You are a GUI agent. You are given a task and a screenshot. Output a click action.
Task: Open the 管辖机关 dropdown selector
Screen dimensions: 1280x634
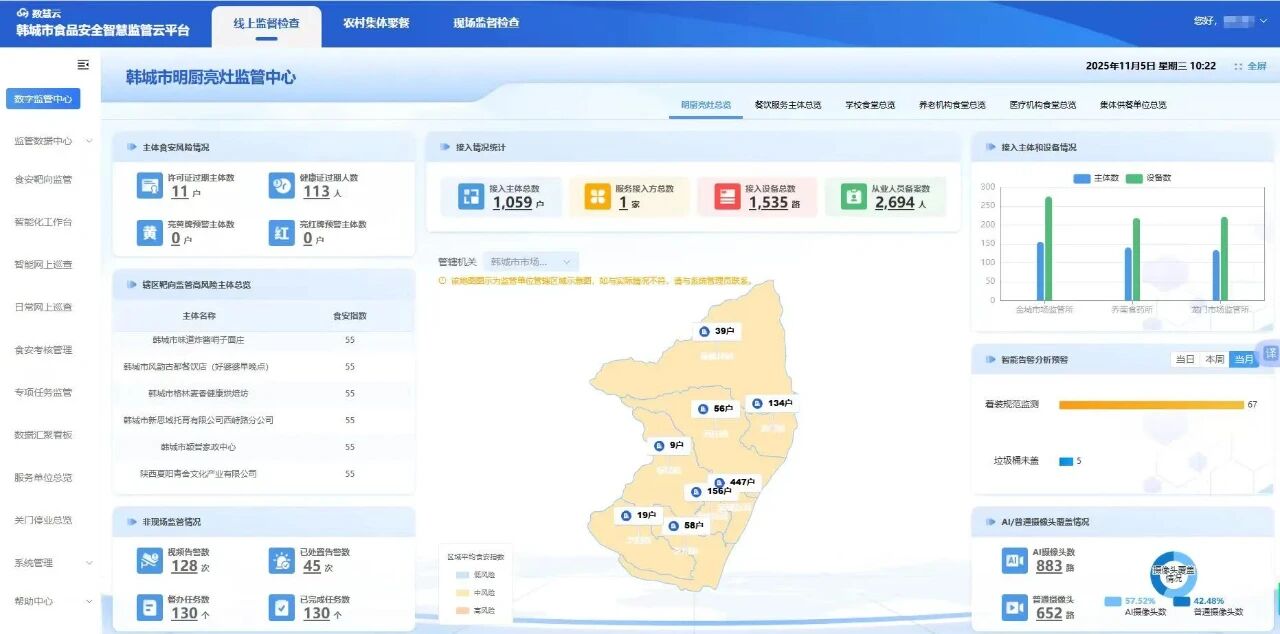tap(530, 261)
